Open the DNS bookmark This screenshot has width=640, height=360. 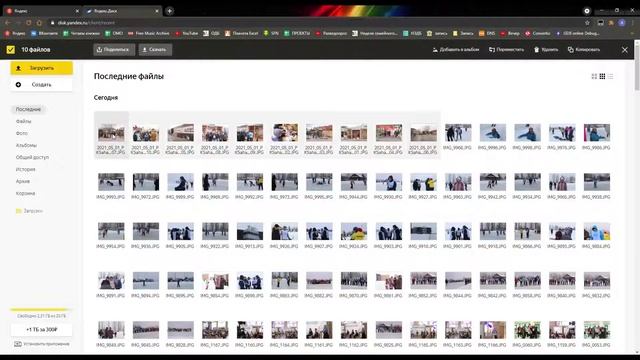pos(487,33)
